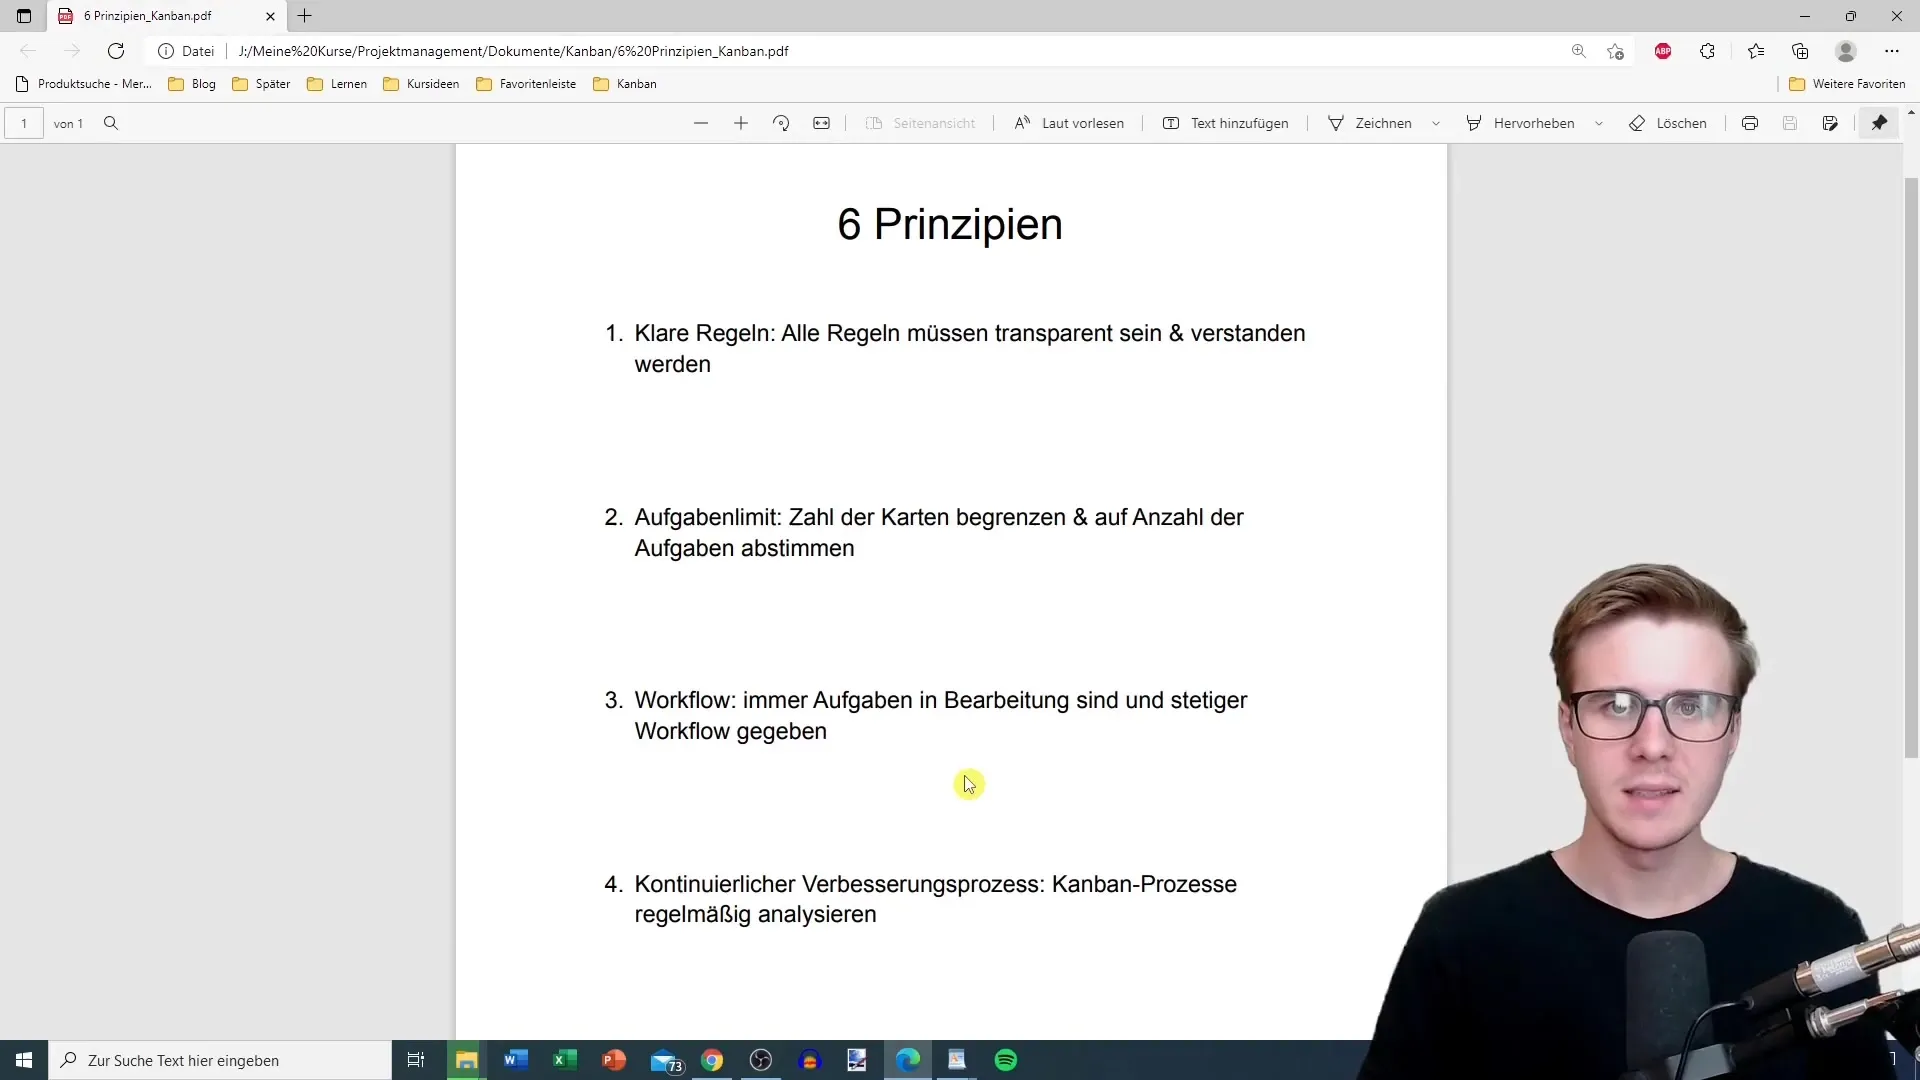Click the page number input field
Viewport: 1920px width, 1080px height.
click(x=24, y=123)
